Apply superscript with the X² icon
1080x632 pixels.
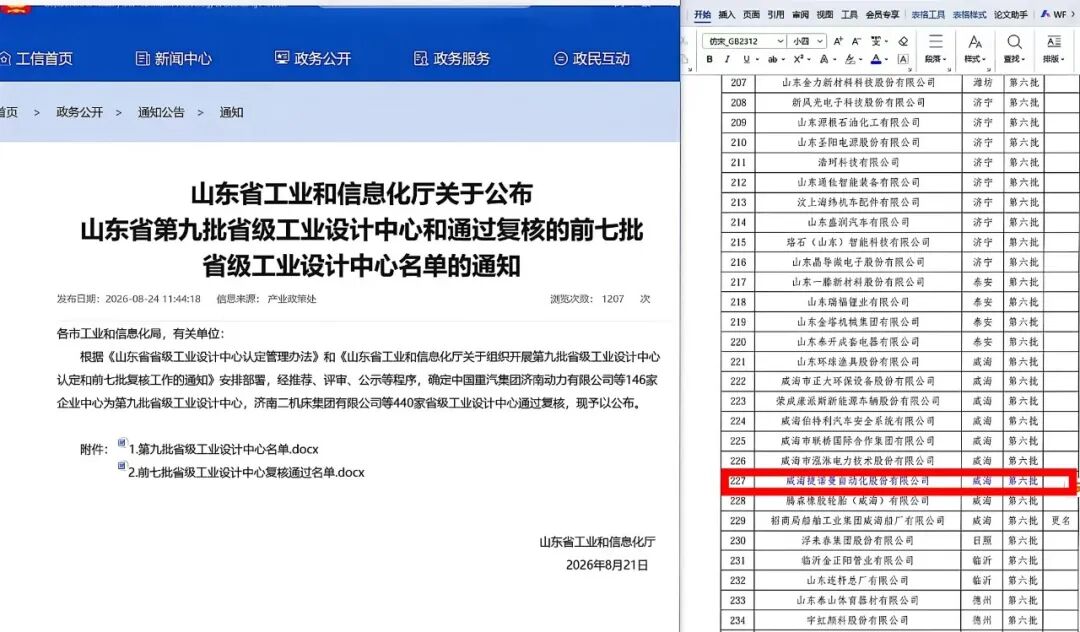[798, 59]
